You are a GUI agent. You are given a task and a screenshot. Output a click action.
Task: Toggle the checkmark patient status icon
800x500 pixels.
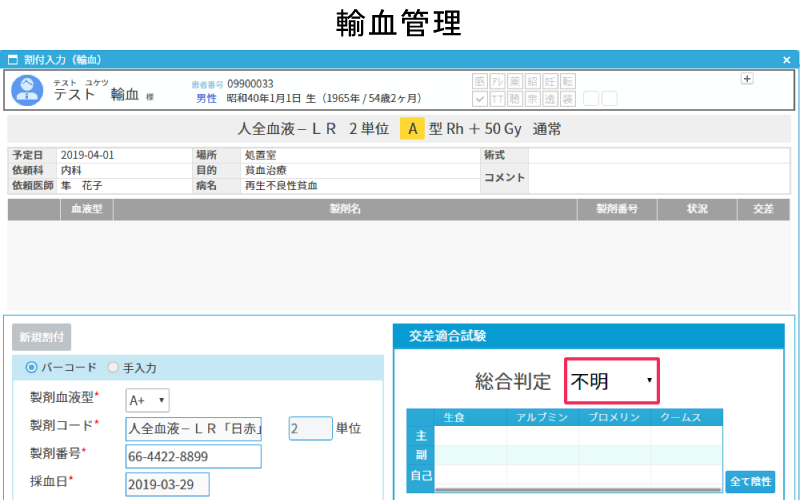click(481, 98)
